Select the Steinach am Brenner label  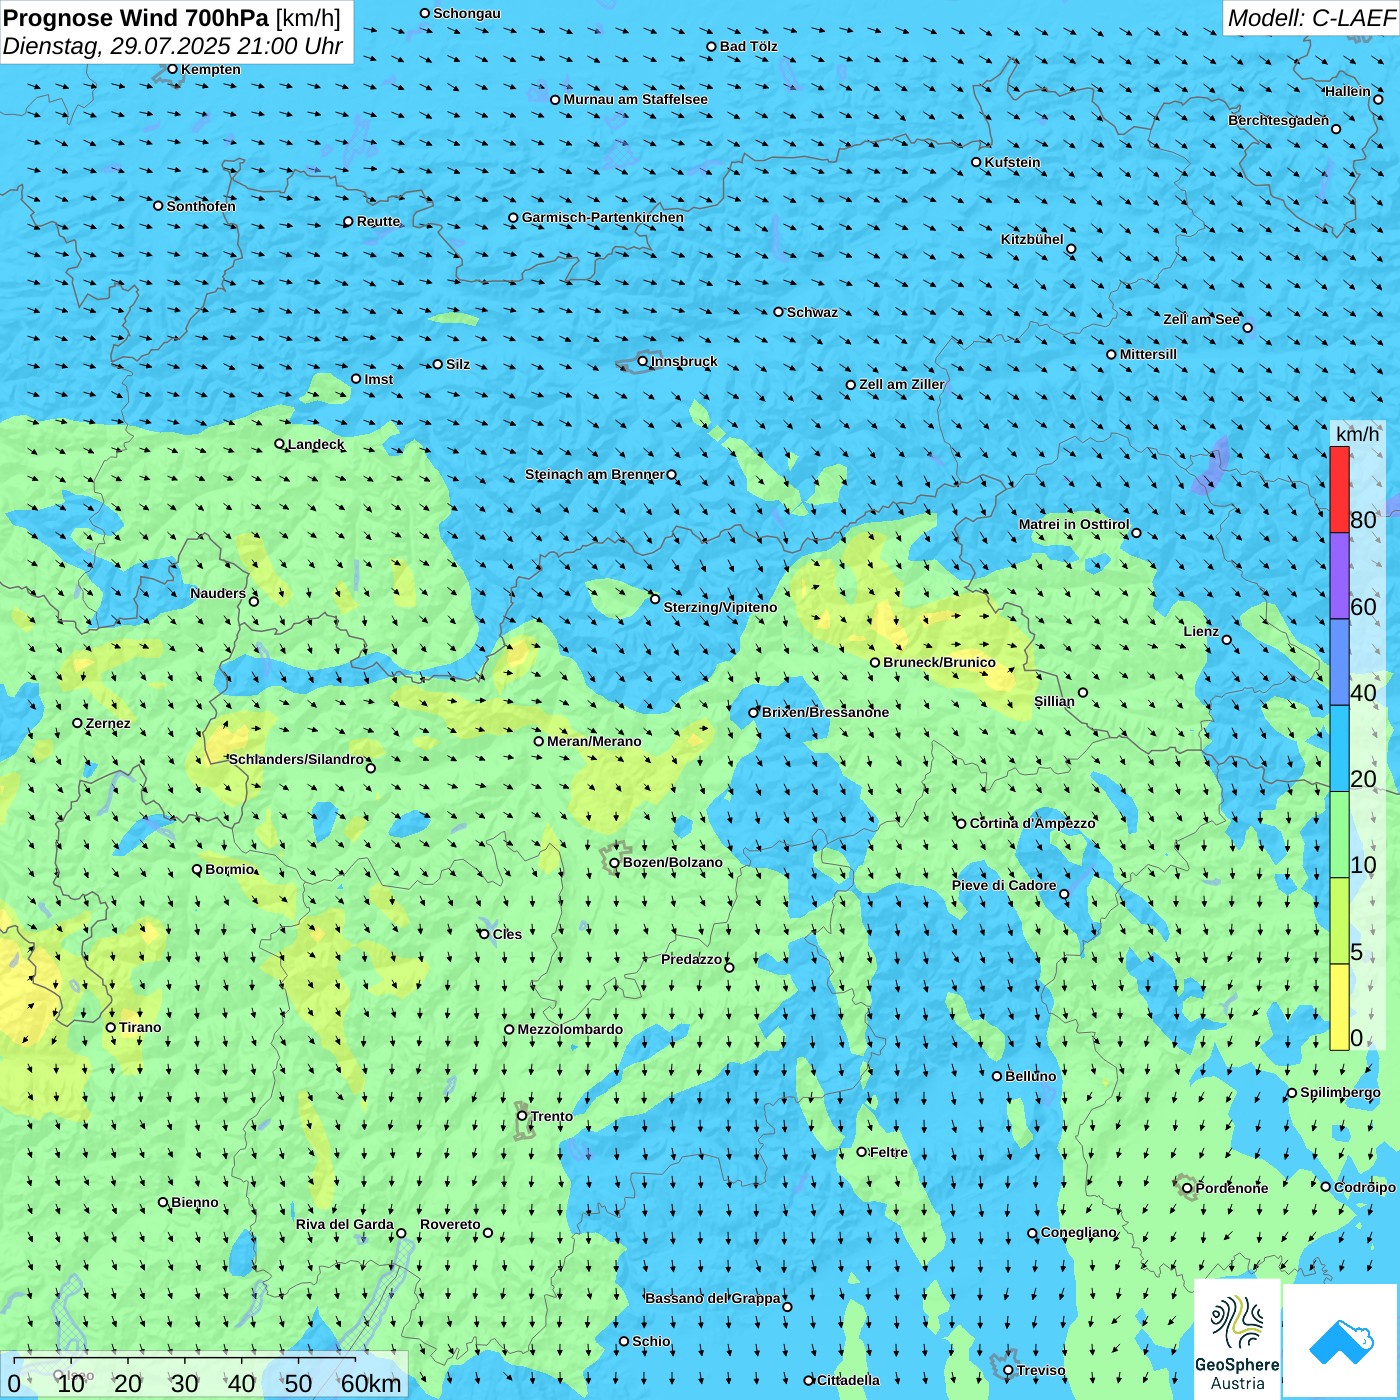595,474
